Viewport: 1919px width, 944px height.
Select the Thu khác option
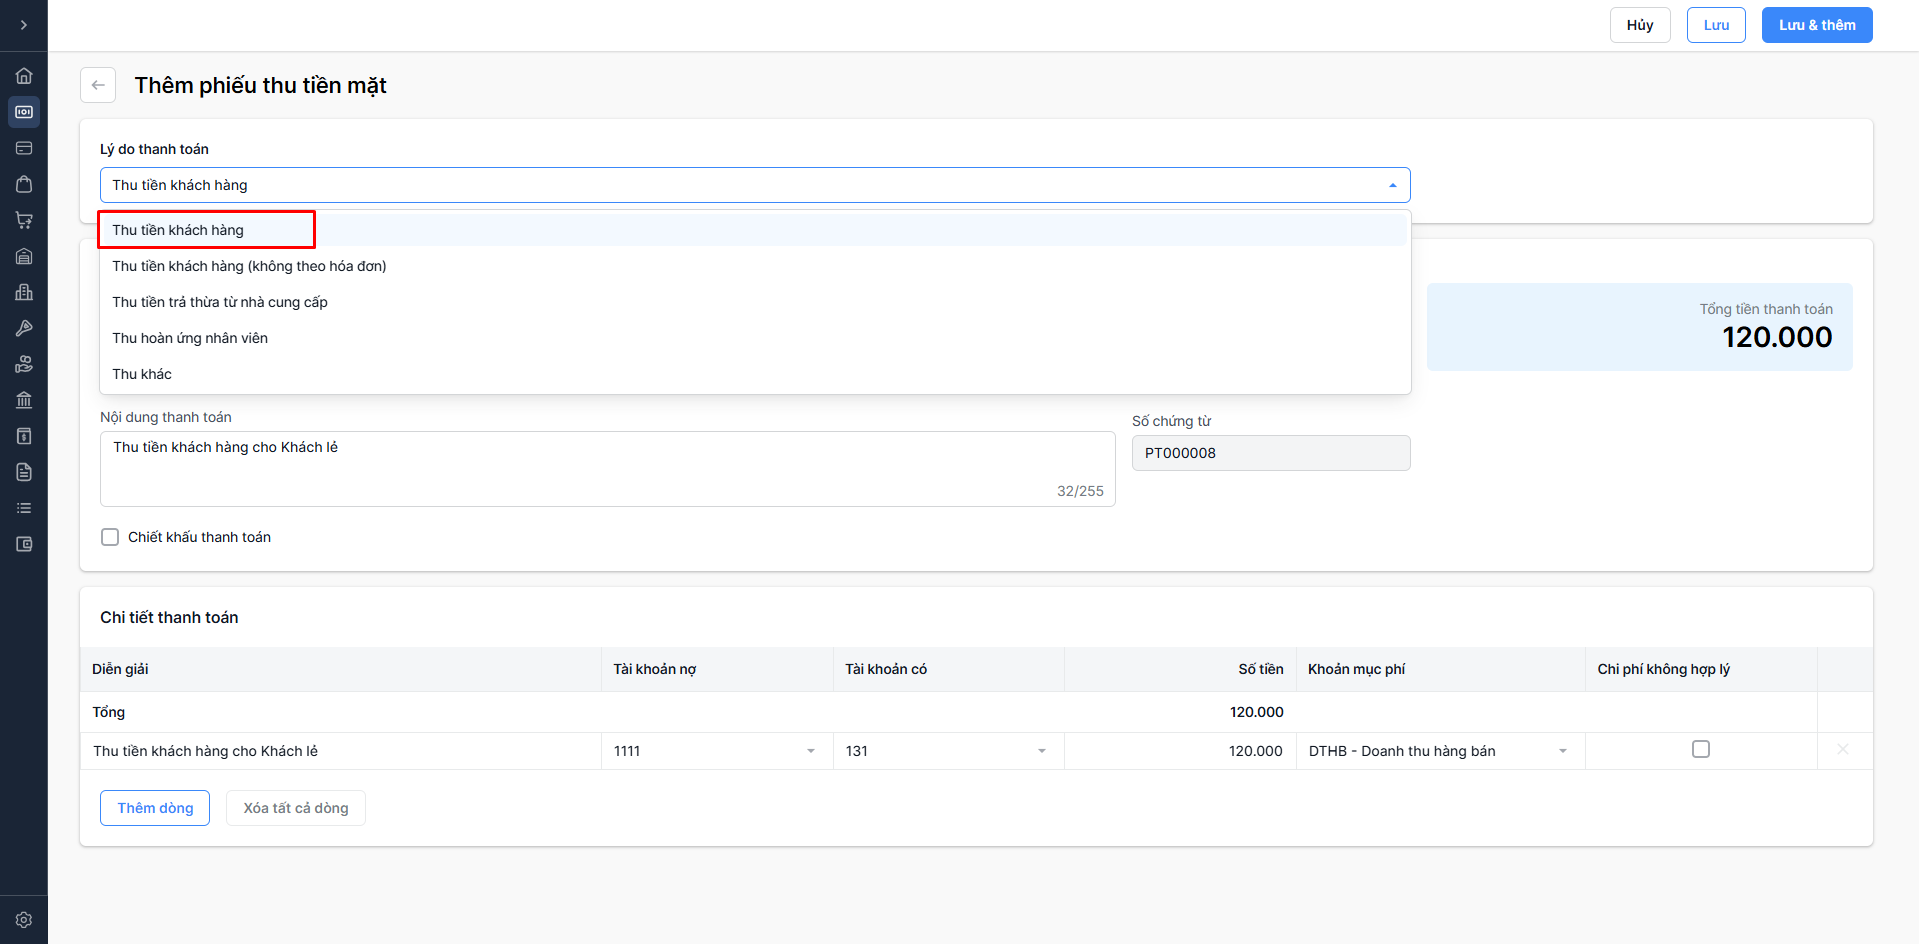142,374
